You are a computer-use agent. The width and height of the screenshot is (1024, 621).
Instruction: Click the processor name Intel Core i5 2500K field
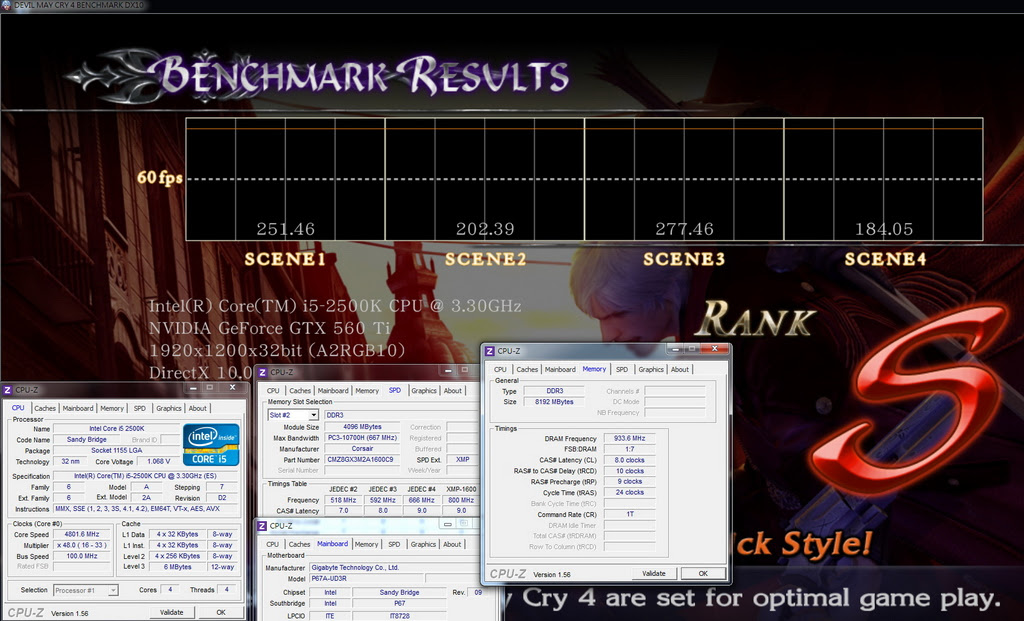click(116, 429)
